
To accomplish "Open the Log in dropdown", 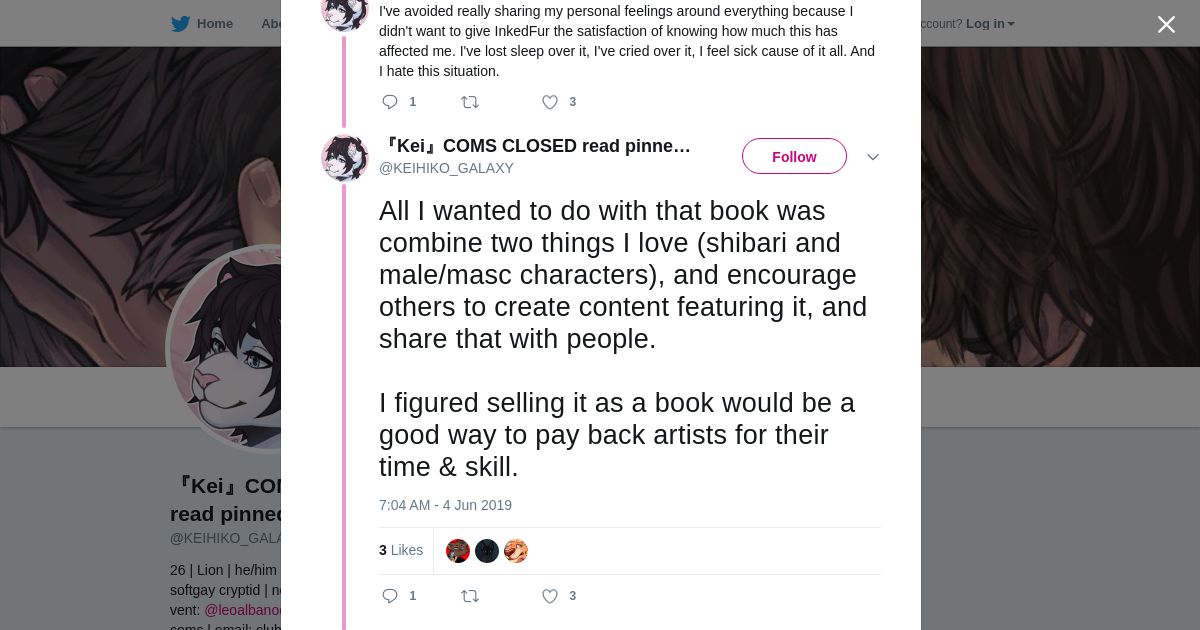I will 989,24.
